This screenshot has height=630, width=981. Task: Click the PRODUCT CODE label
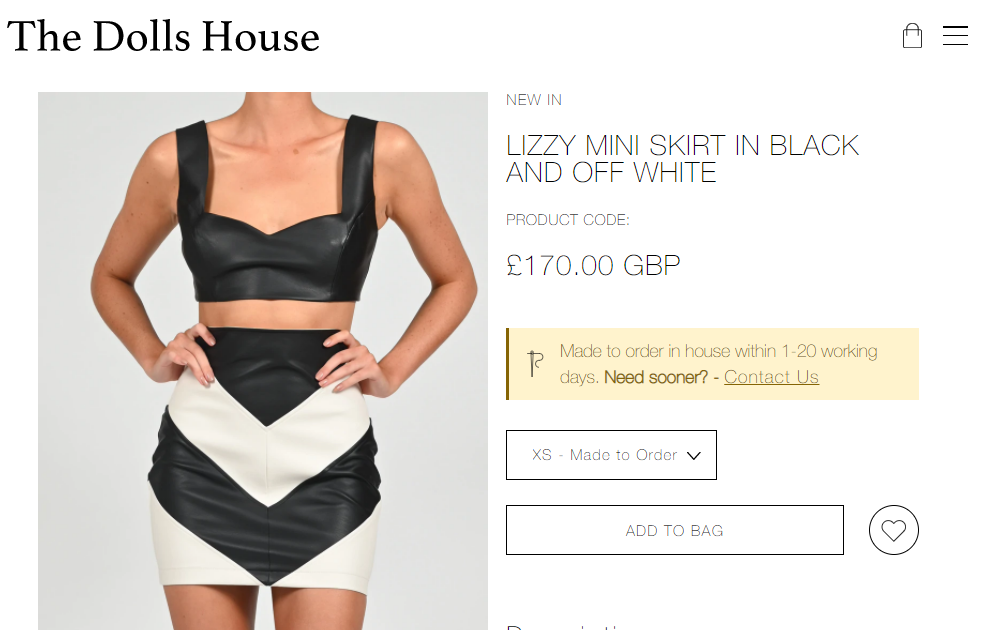(567, 220)
